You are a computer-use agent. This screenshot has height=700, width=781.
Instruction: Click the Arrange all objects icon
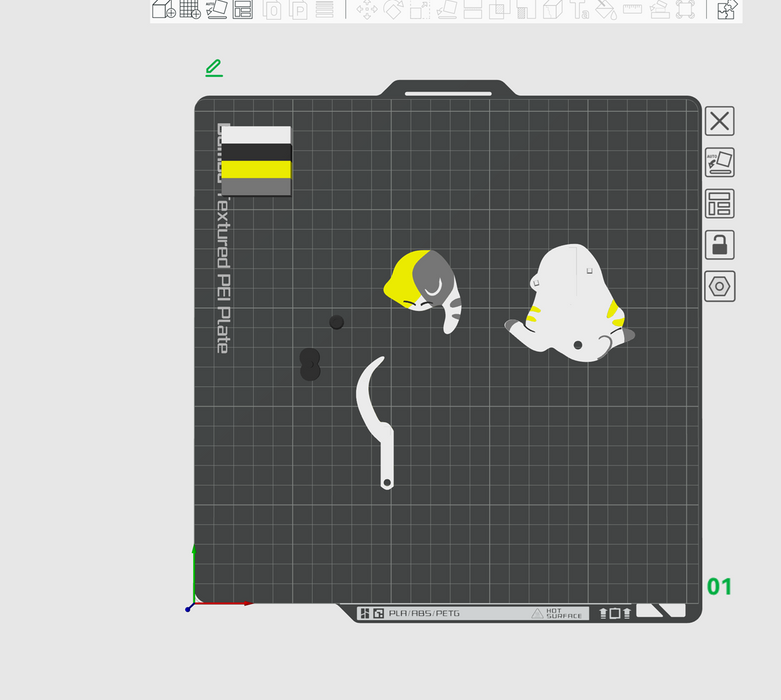point(242,10)
